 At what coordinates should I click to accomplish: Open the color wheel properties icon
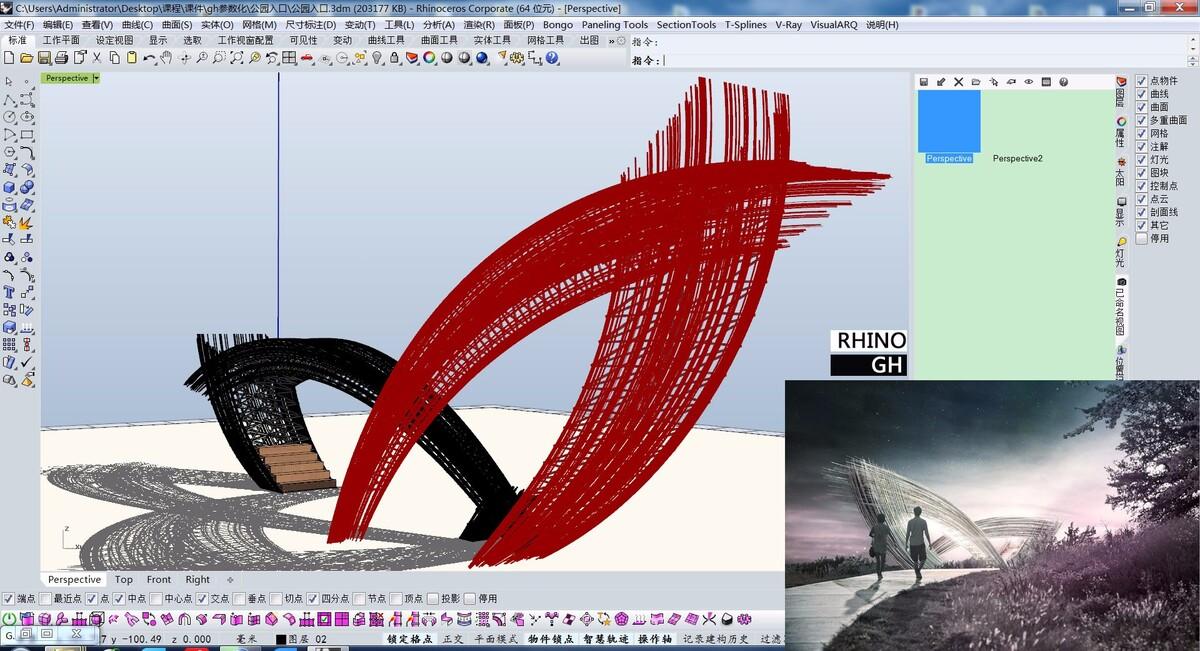pos(429,58)
